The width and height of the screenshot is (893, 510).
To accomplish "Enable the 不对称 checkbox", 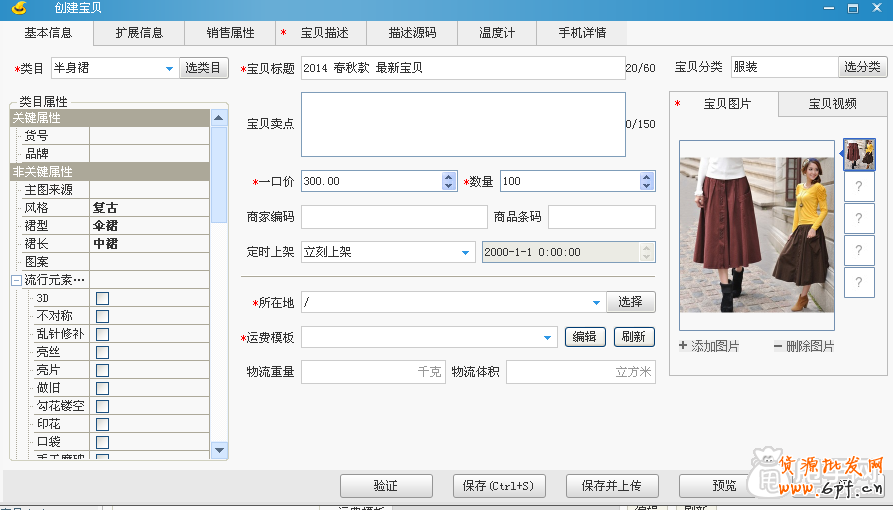I will click(102, 316).
